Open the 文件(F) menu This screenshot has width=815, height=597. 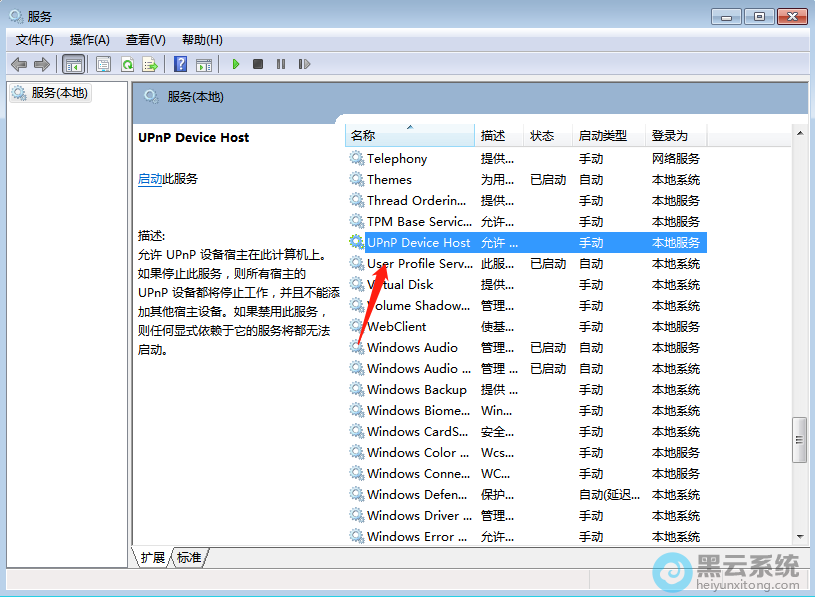pyautogui.click(x=35, y=40)
